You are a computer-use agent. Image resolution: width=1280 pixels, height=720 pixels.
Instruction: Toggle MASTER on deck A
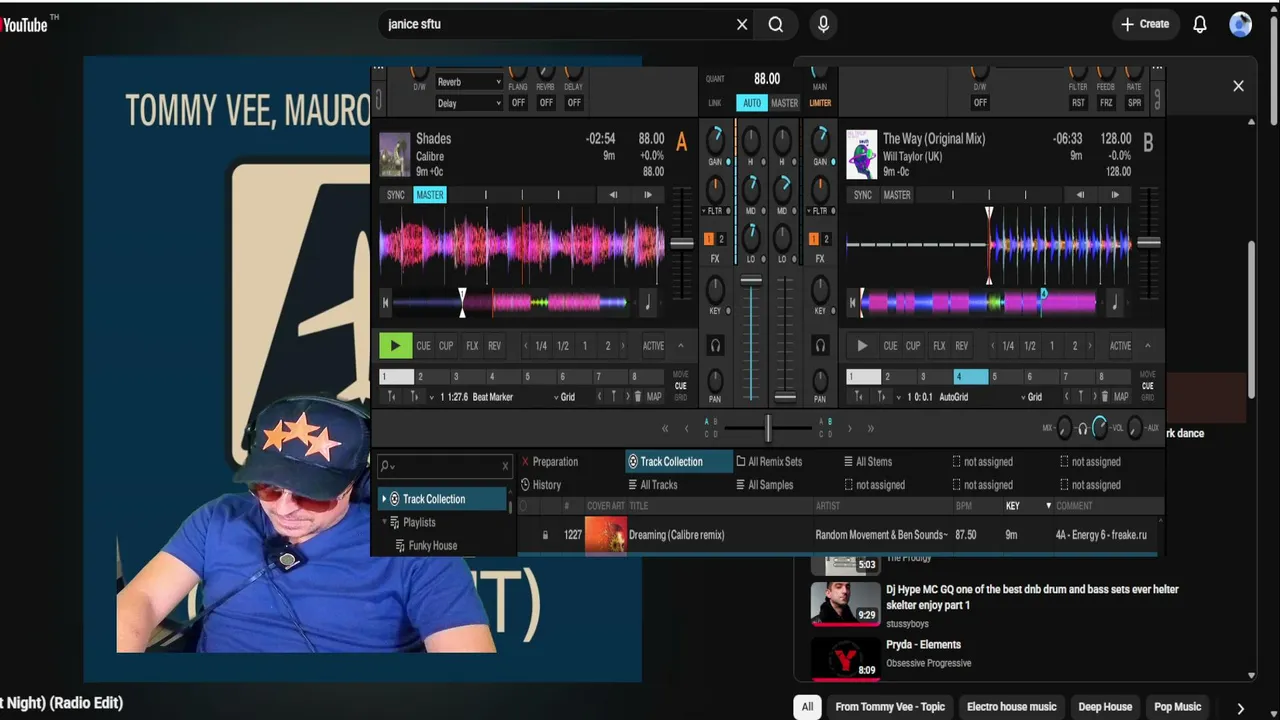(430, 195)
